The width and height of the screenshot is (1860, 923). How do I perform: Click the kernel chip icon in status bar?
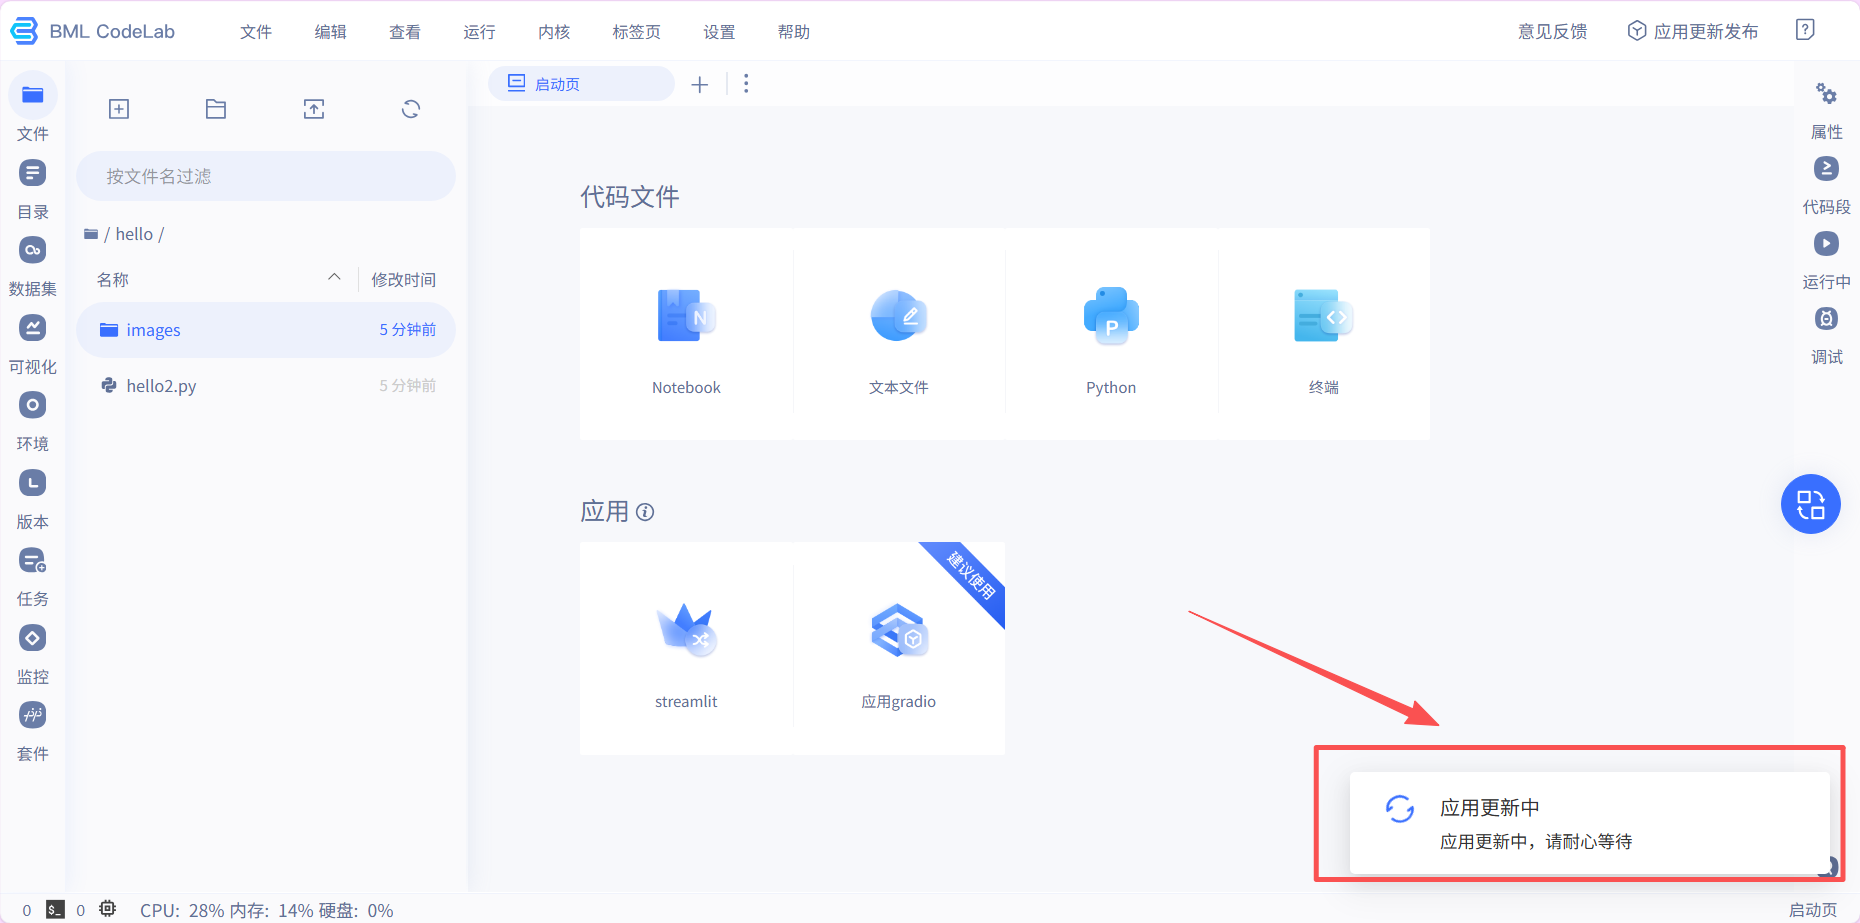click(x=108, y=909)
